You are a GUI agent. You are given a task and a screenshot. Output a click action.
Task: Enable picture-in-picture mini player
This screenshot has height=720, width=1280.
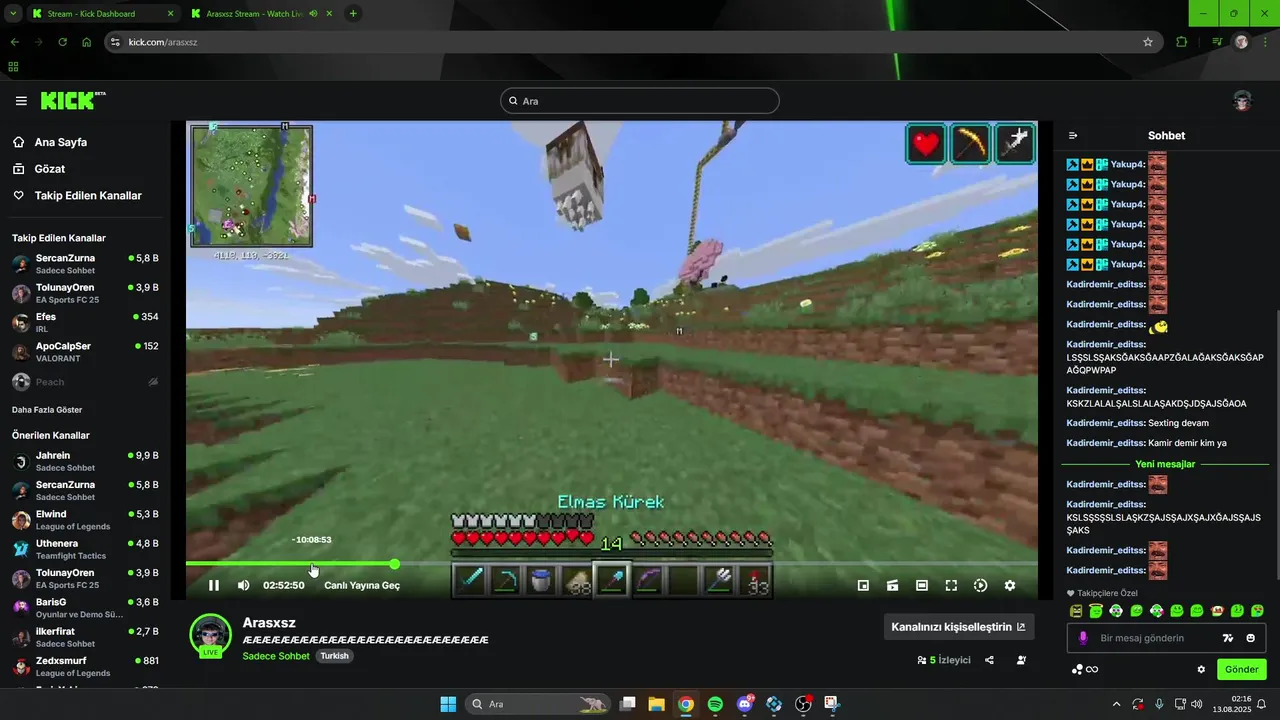coord(863,585)
